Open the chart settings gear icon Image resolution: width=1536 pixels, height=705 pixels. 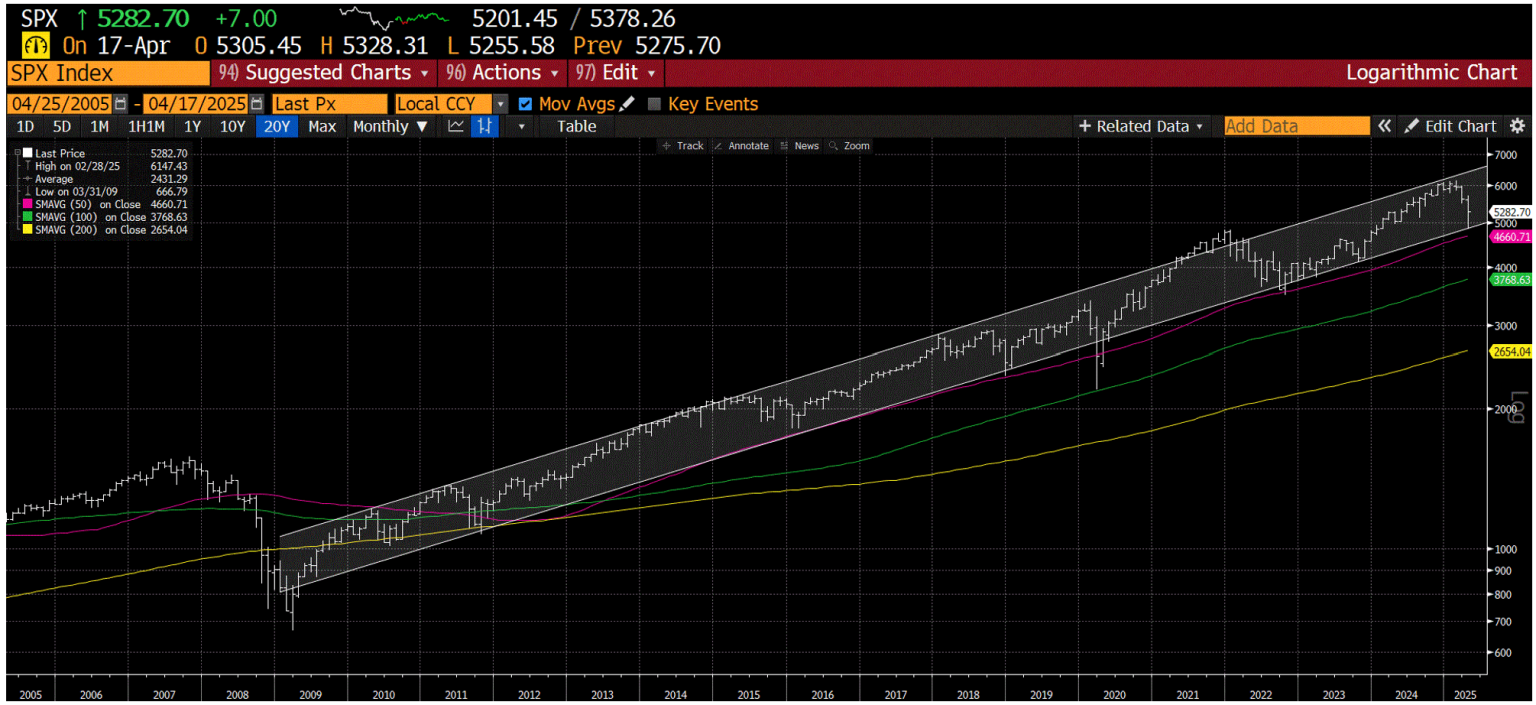coord(1518,126)
